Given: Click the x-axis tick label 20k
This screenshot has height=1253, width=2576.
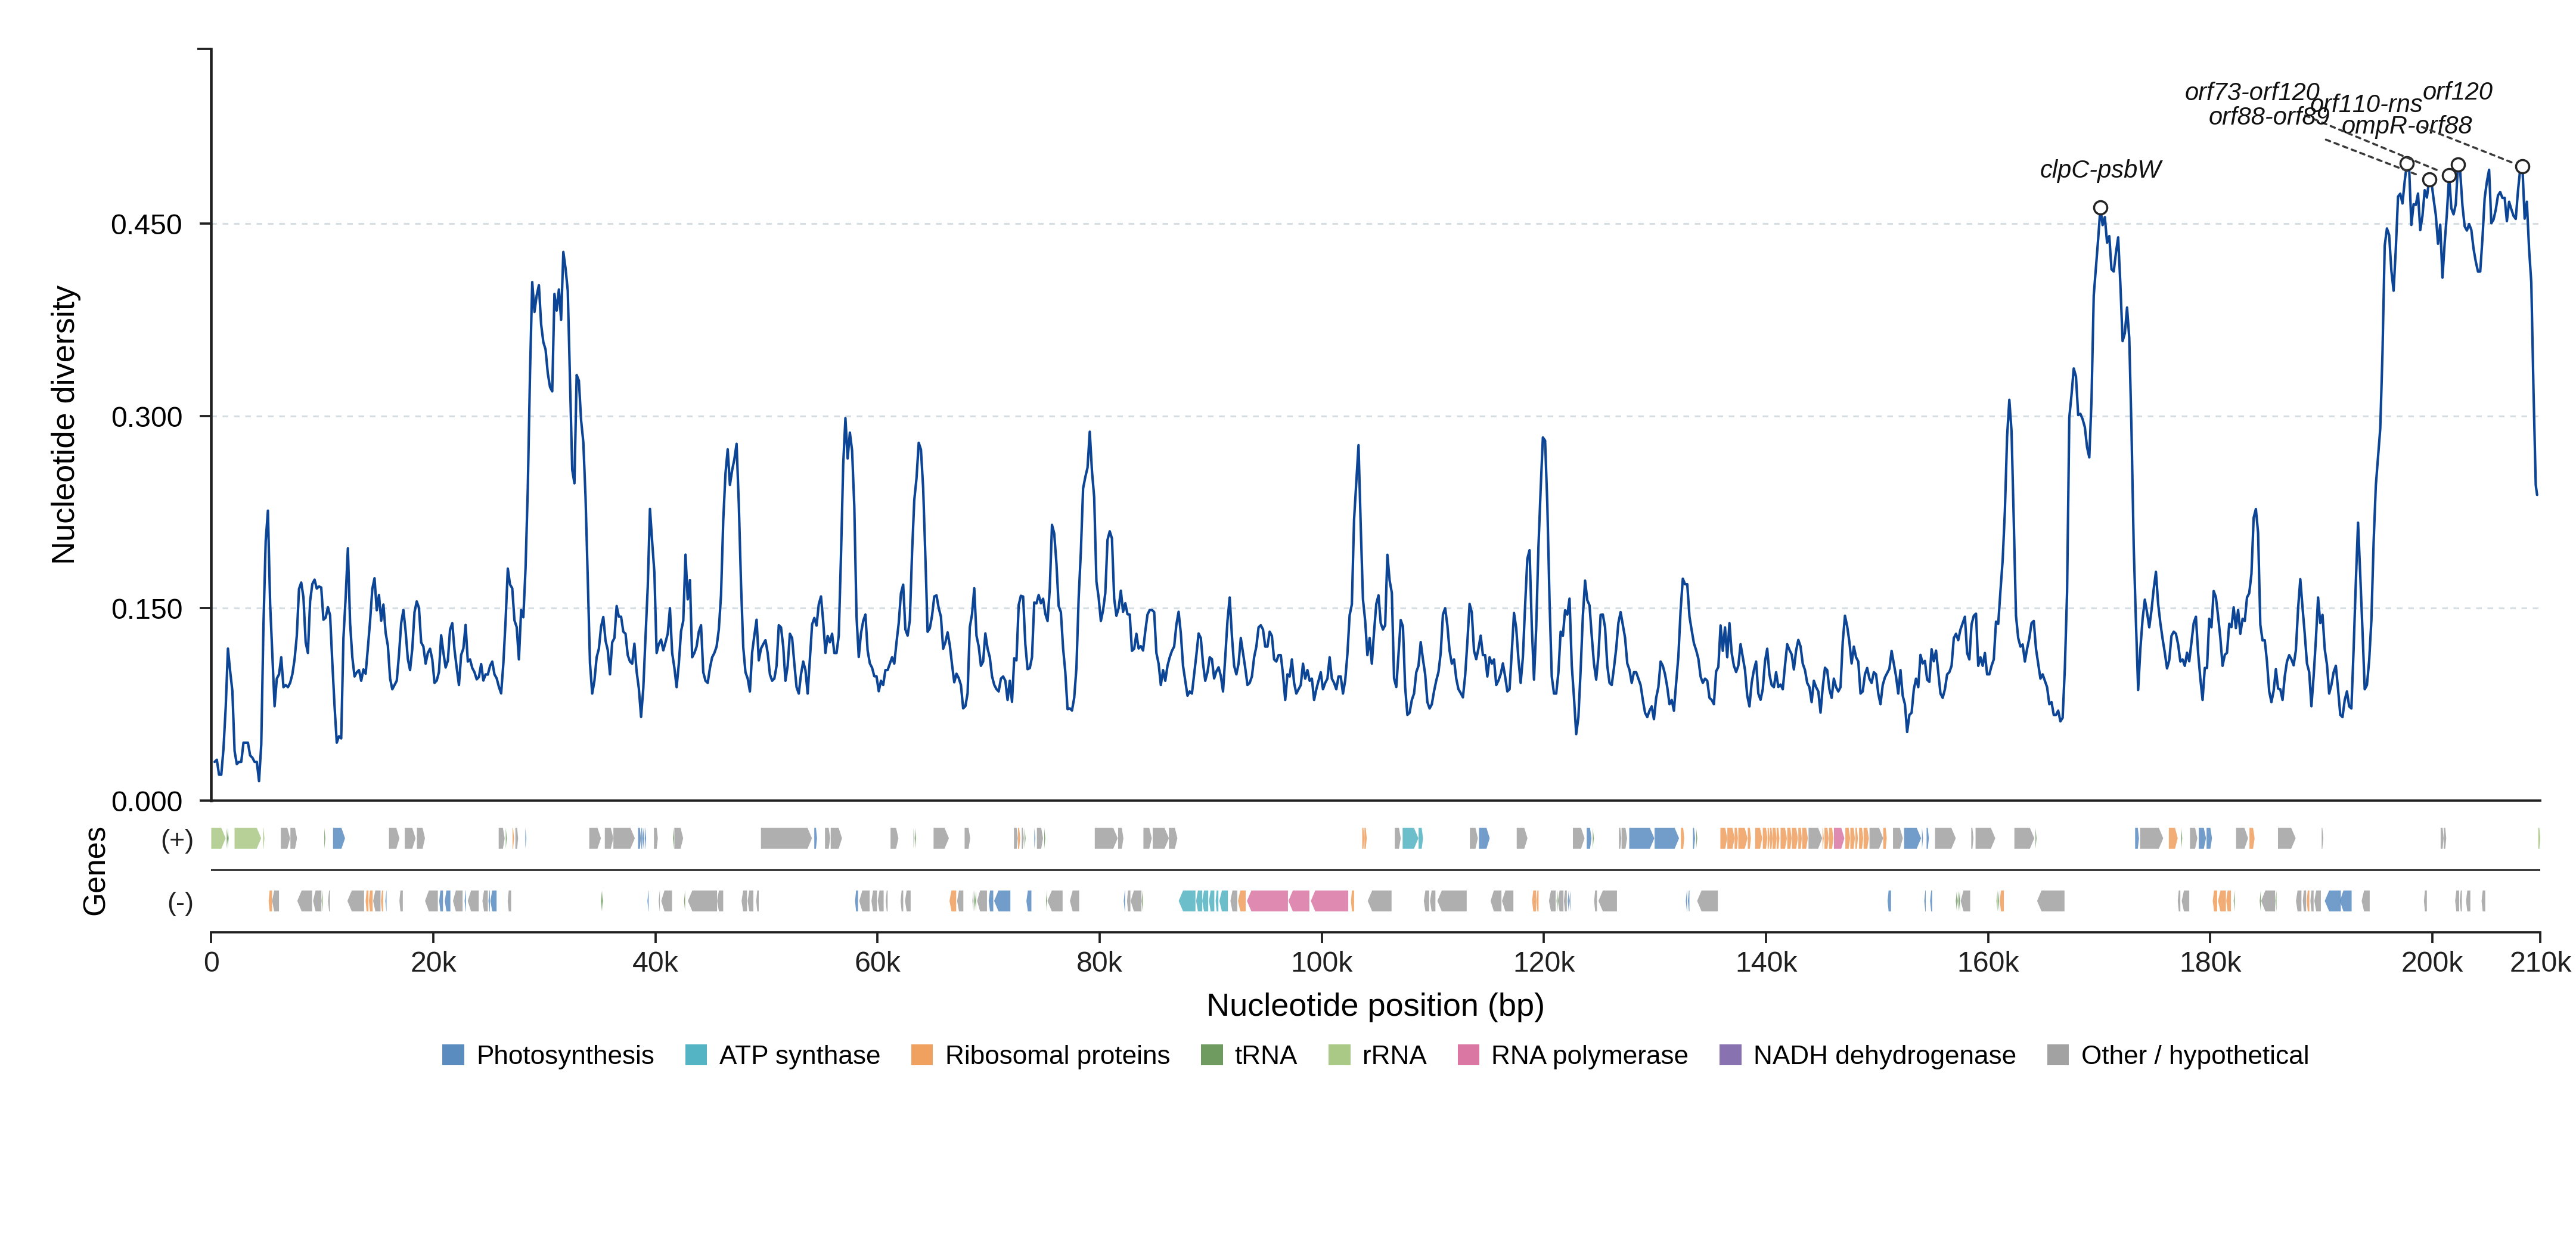Looking at the screenshot, I should [x=433, y=962].
